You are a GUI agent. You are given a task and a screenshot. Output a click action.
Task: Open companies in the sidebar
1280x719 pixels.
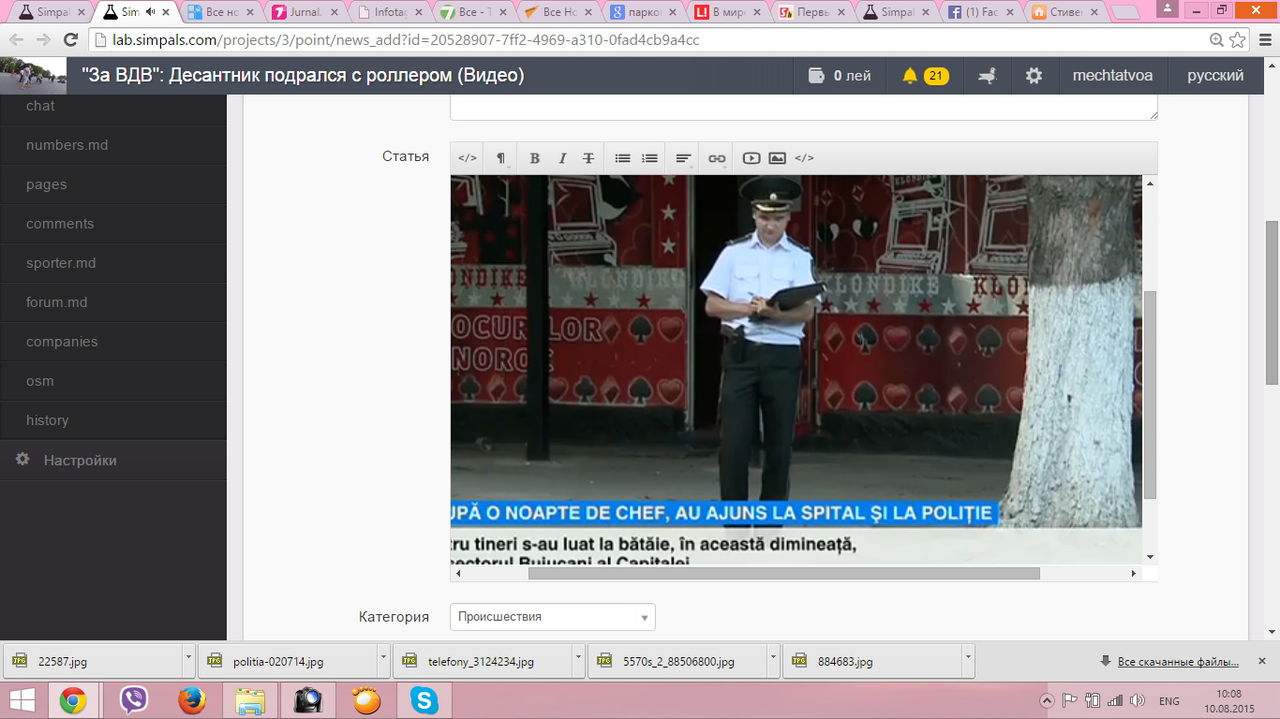pos(113,342)
